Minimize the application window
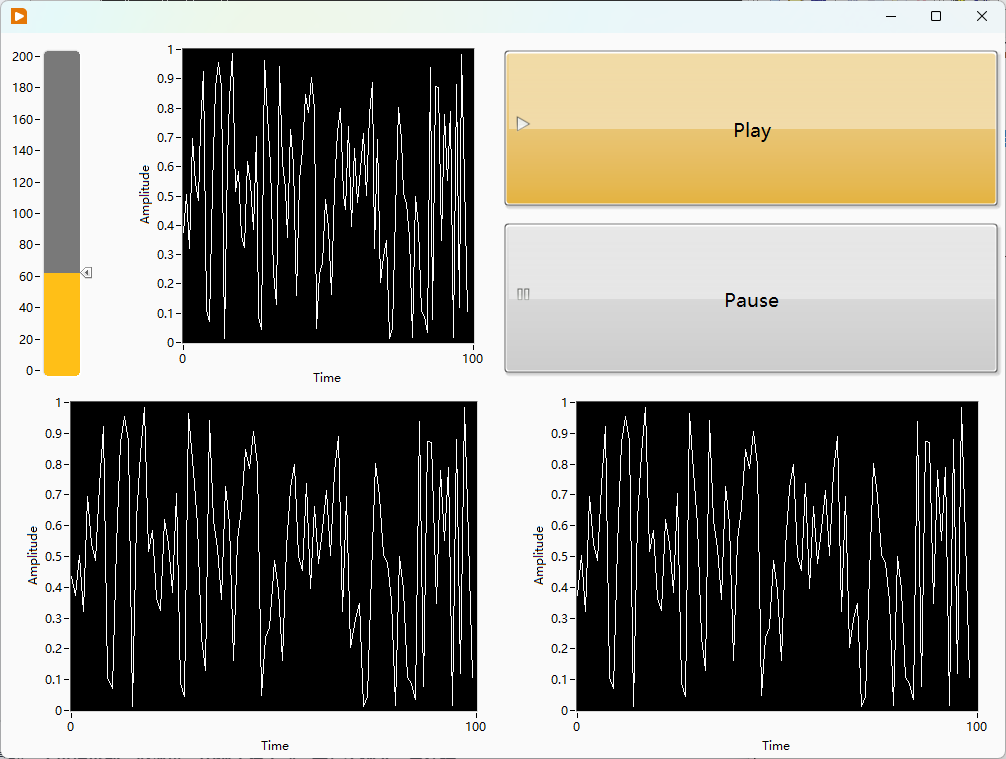 [x=891, y=16]
